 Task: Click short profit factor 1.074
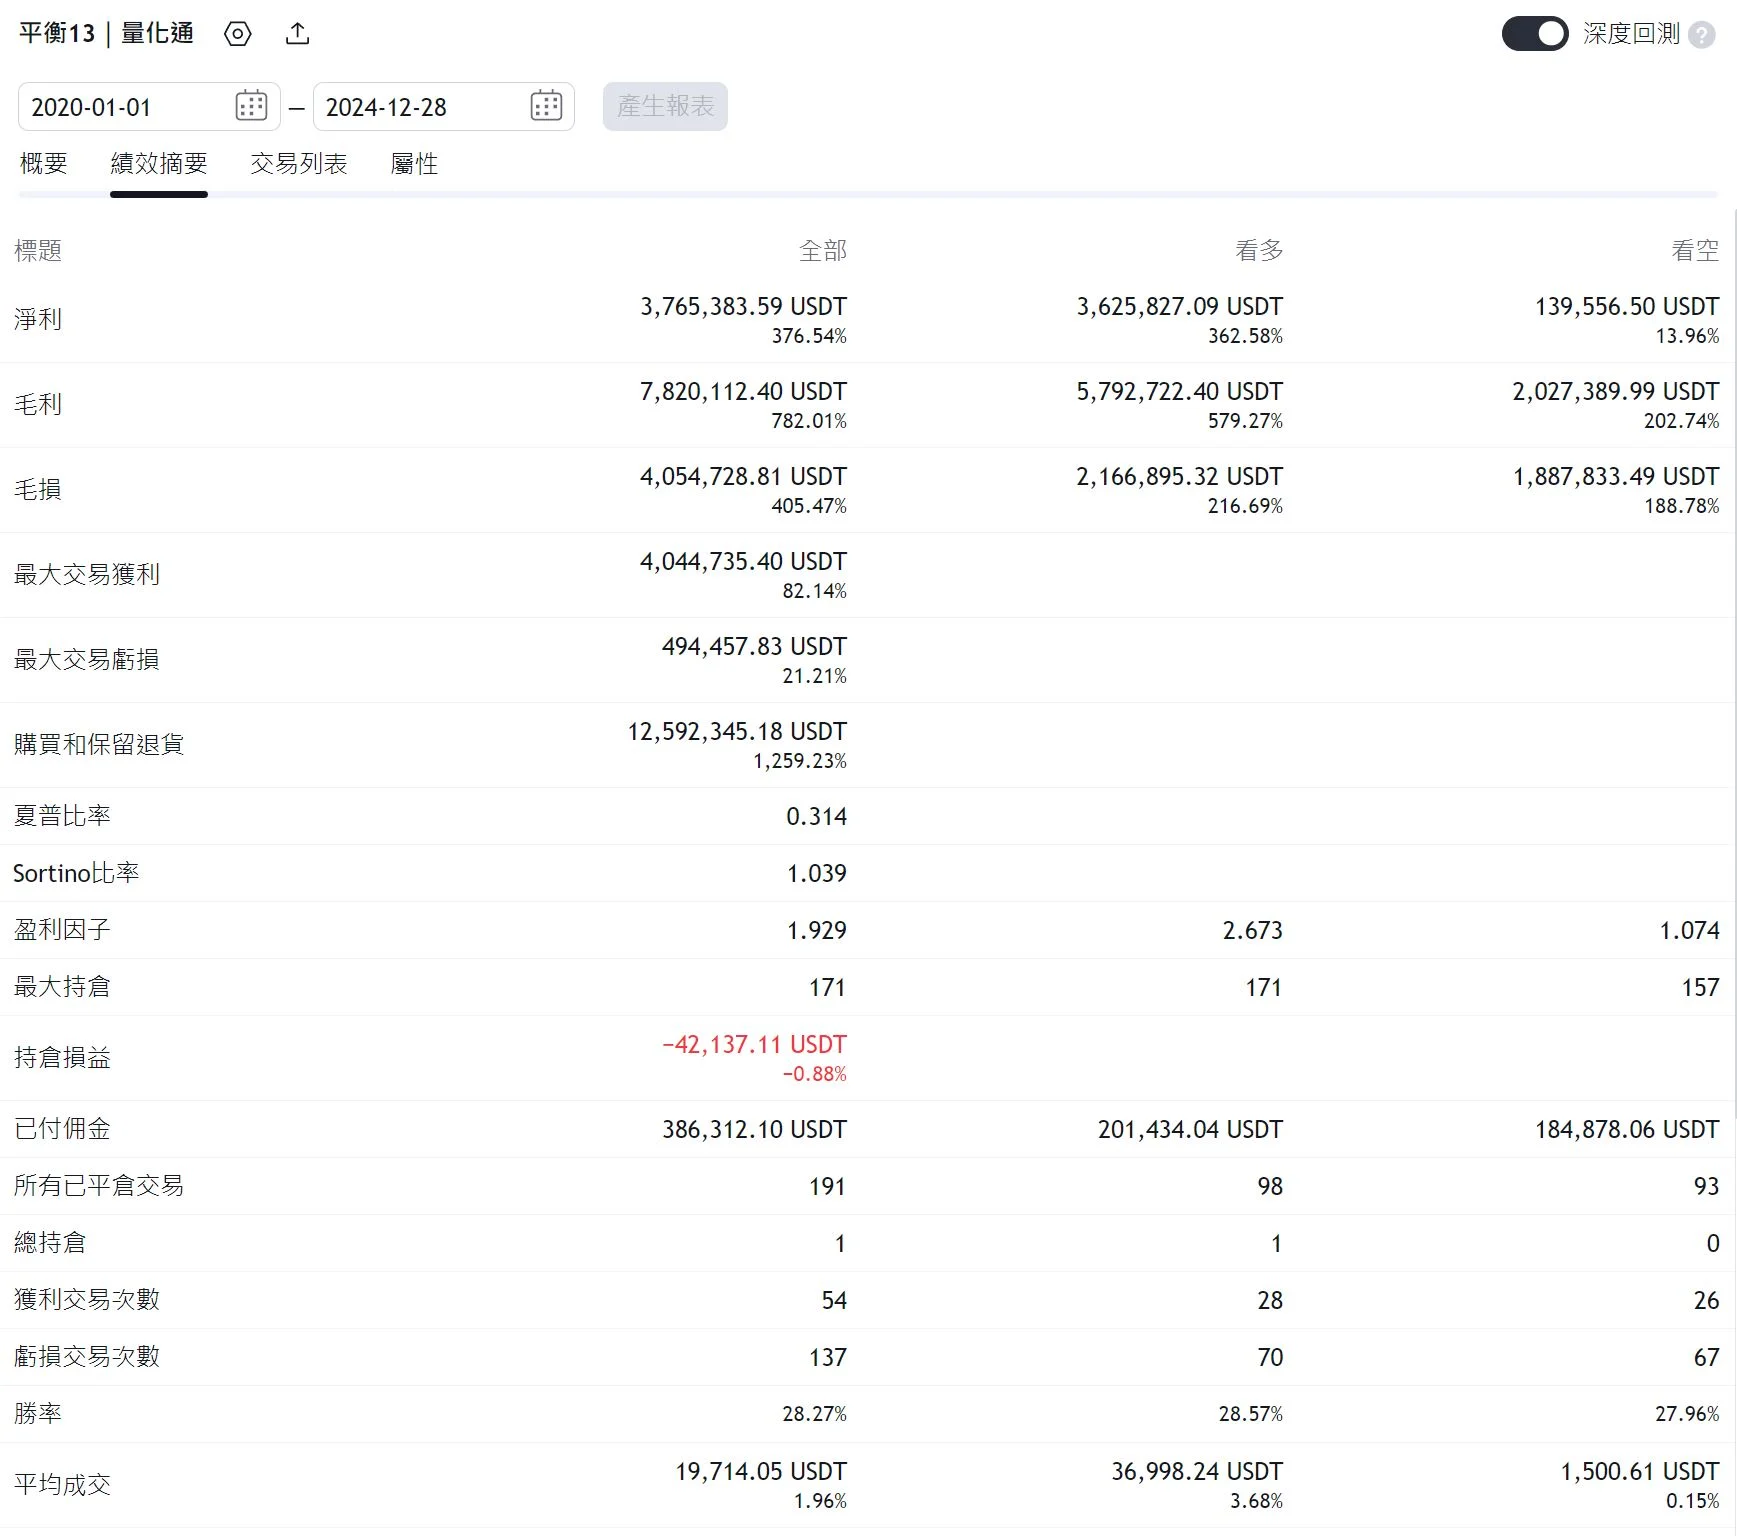click(1689, 931)
